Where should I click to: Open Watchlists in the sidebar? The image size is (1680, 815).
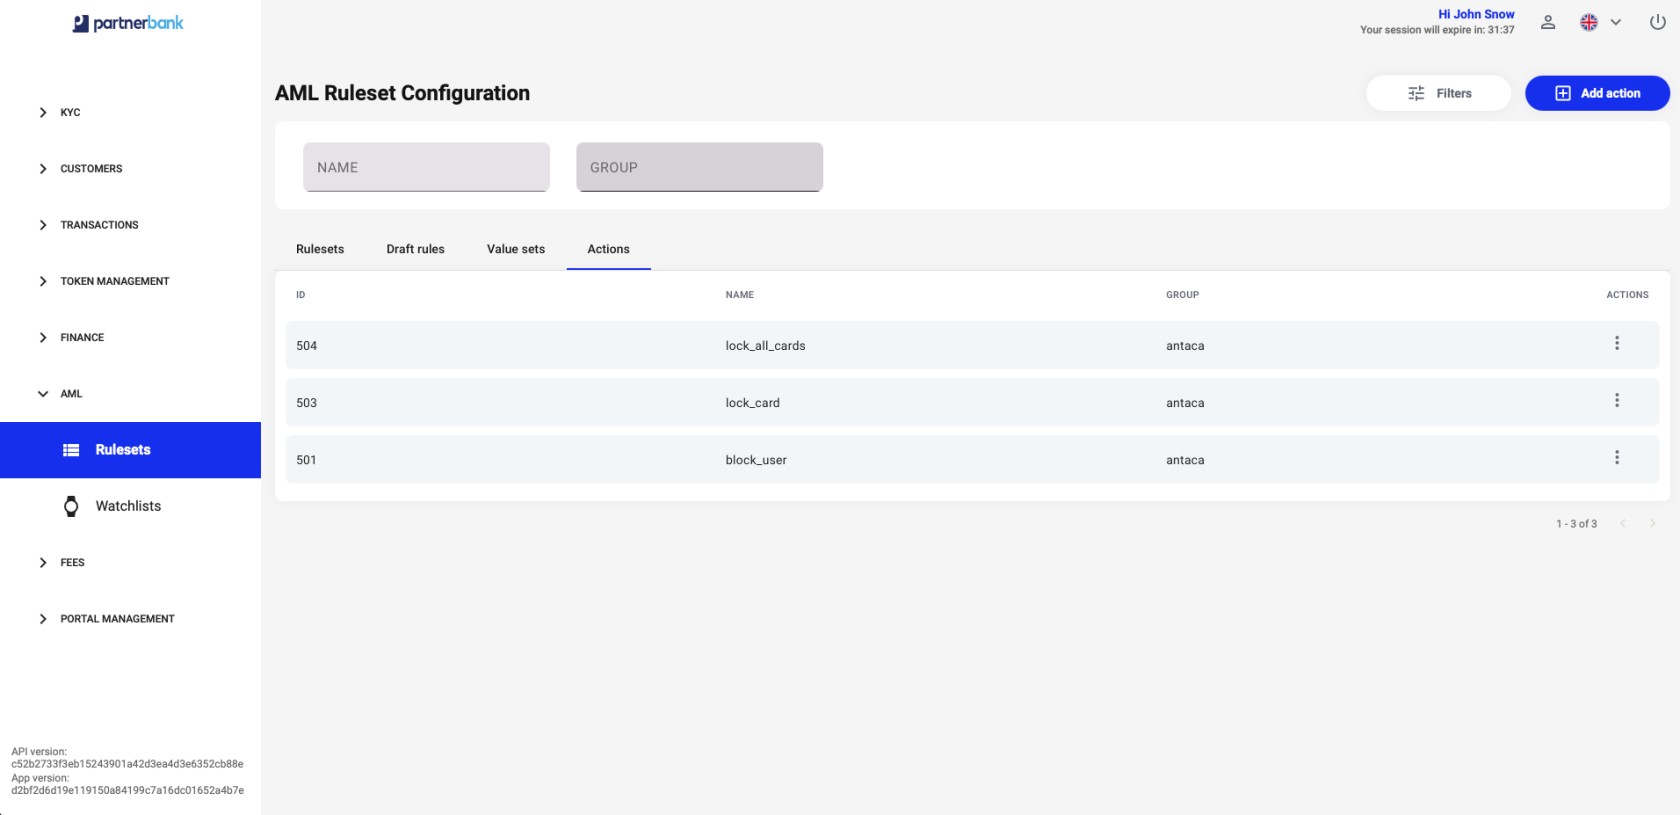130,506
